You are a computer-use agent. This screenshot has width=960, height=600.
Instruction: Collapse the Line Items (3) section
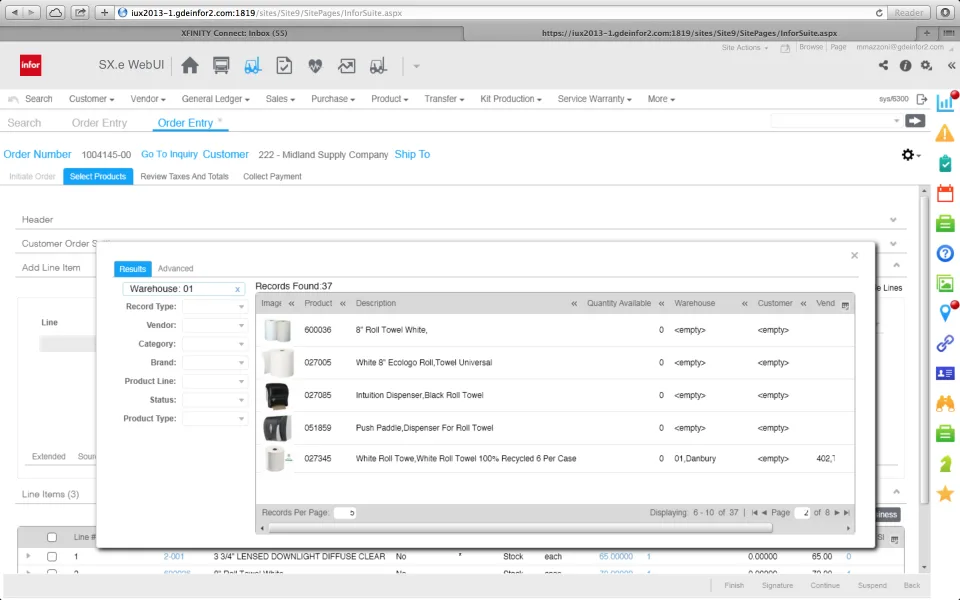pyautogui.click(x=896, y=492)
